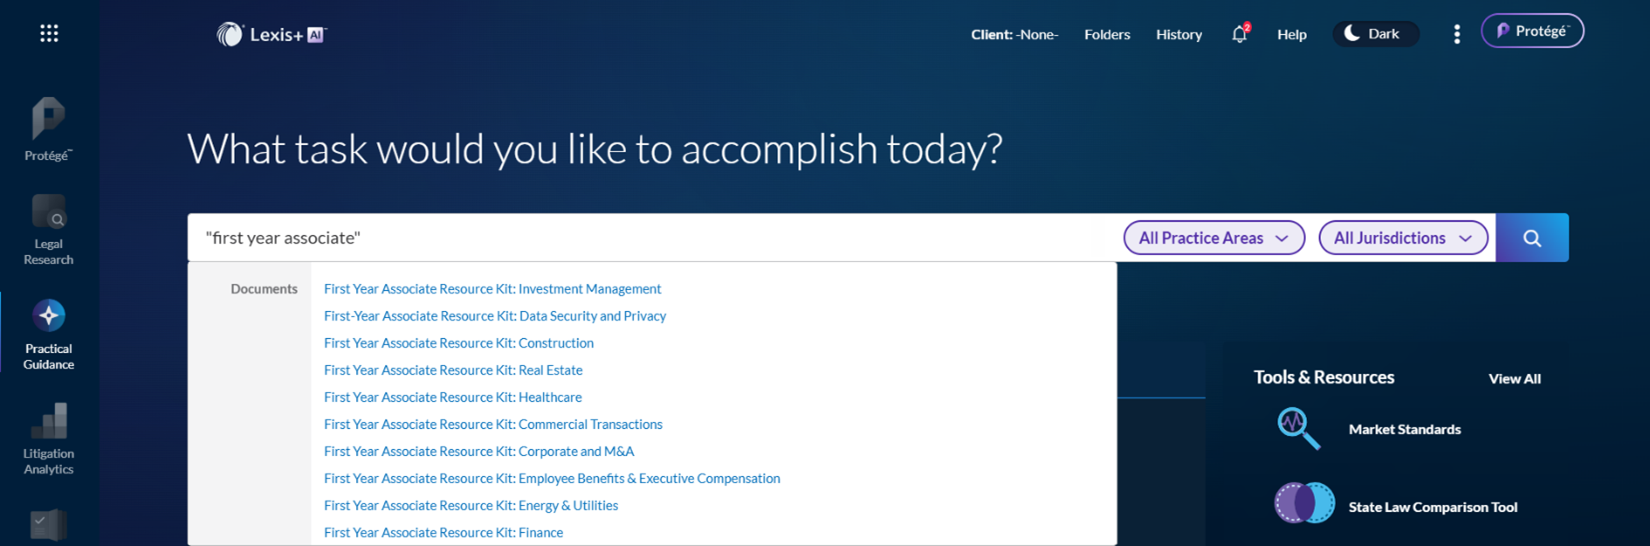Expand the All Practice Areas dropdown

coord(1214,238)
